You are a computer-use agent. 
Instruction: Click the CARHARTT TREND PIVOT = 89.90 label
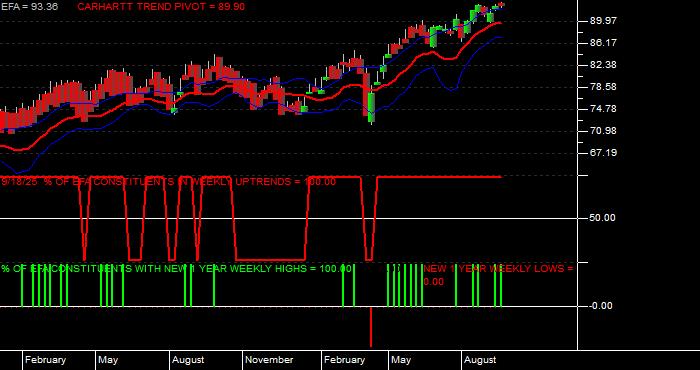click(x=161, y=6)
